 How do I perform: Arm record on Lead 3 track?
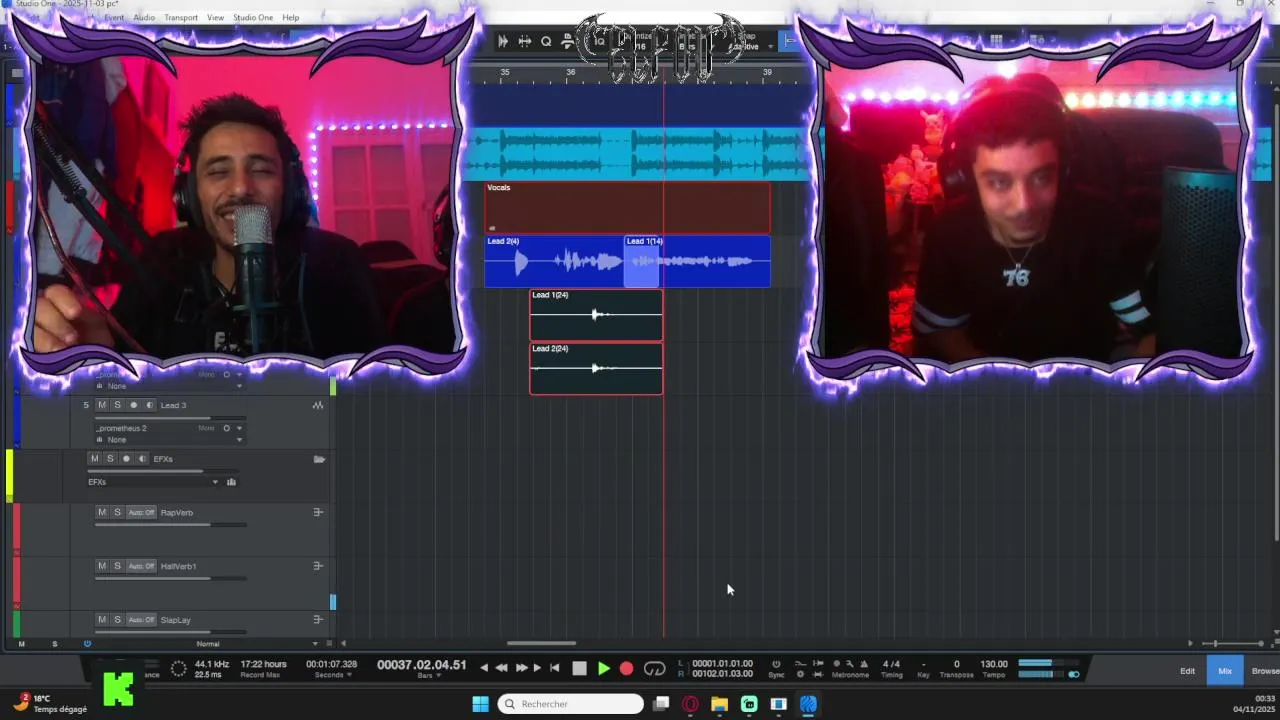pyautogui.click(x=133, y=405)
